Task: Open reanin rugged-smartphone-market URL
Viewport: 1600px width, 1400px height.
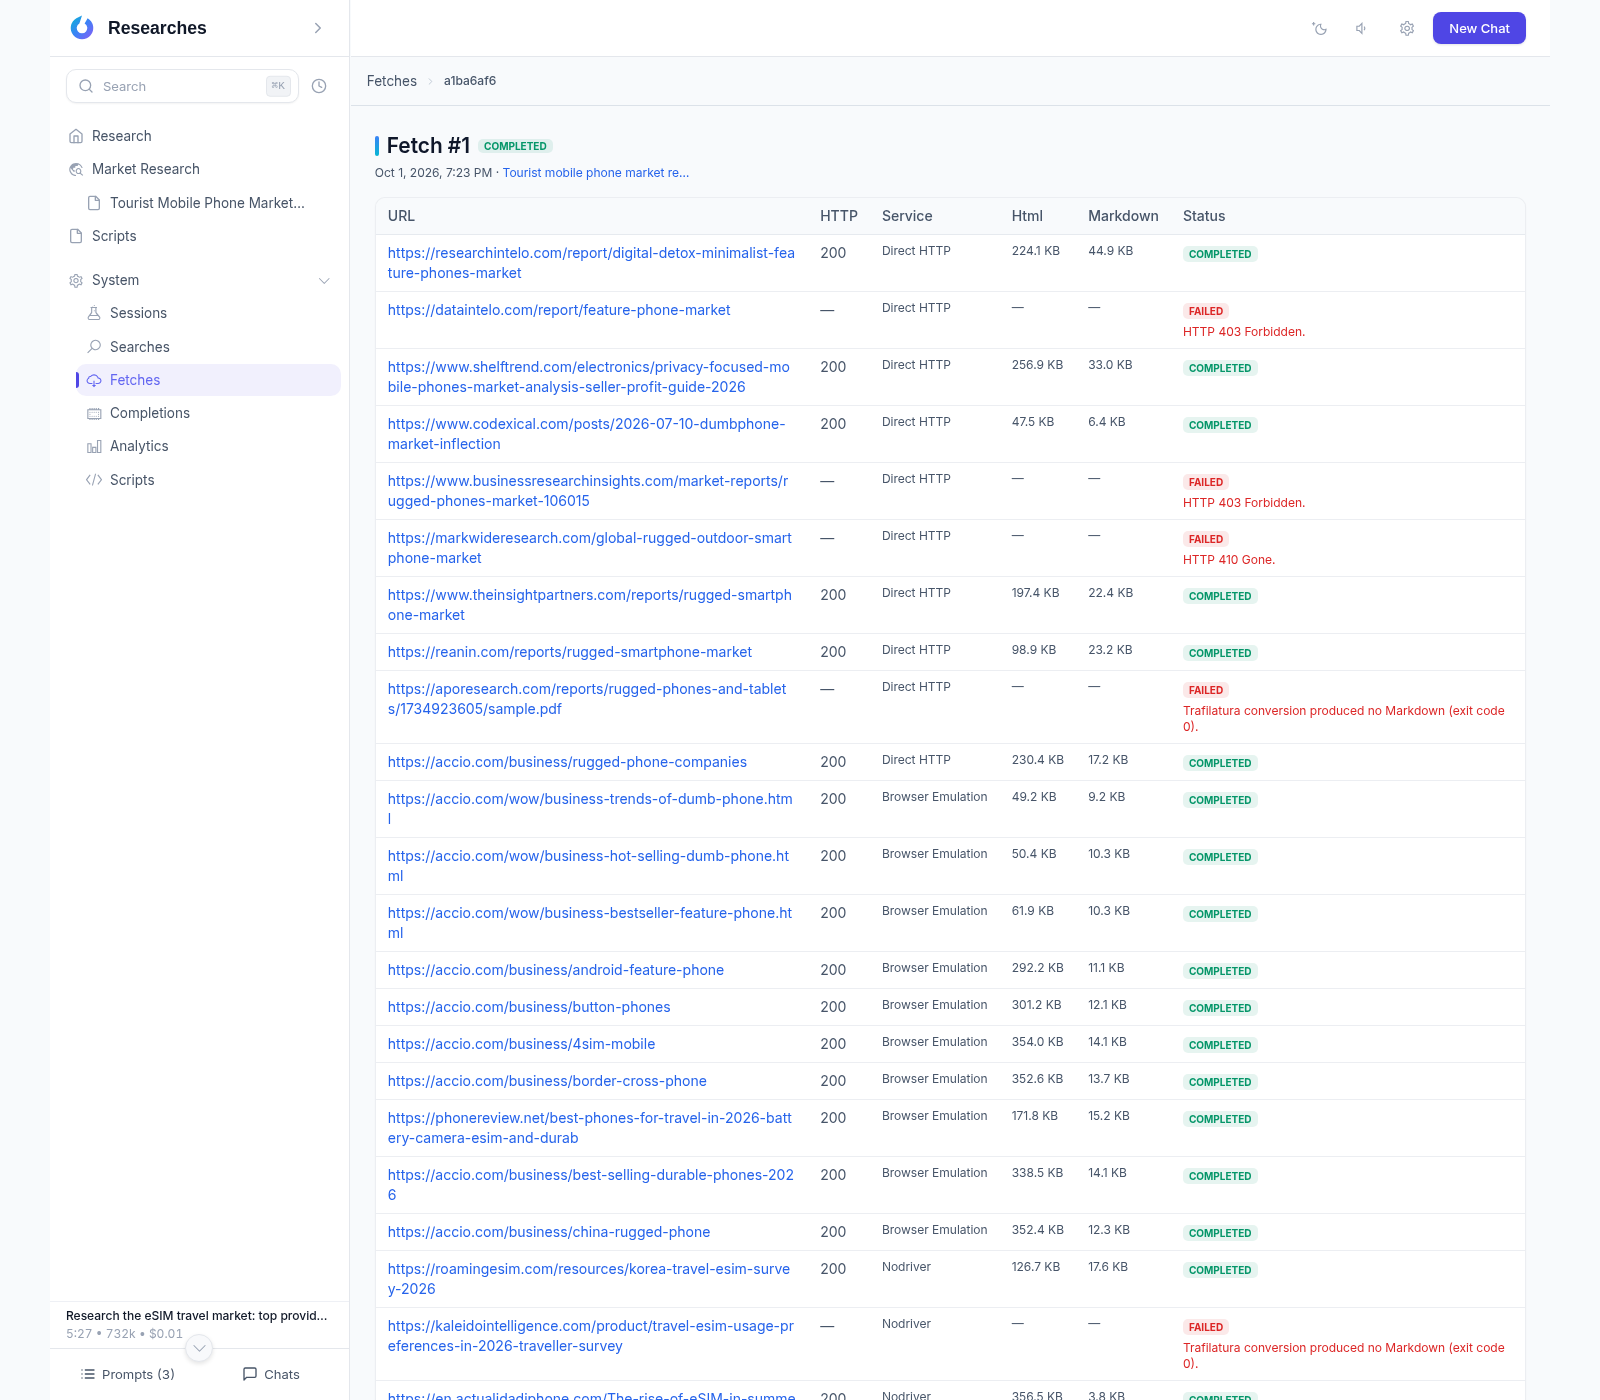Action: [x=570, y=652]
